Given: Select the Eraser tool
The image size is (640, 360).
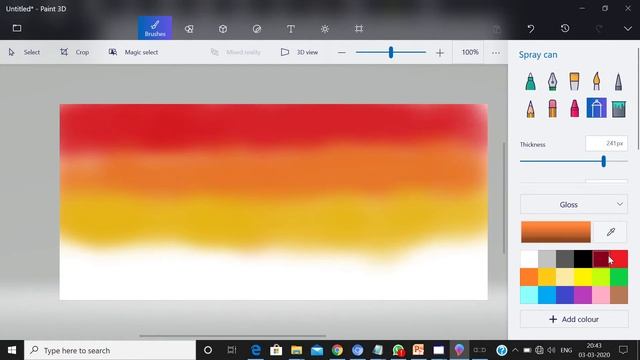Looking at the screenshot, I should [x=552, y=109].
